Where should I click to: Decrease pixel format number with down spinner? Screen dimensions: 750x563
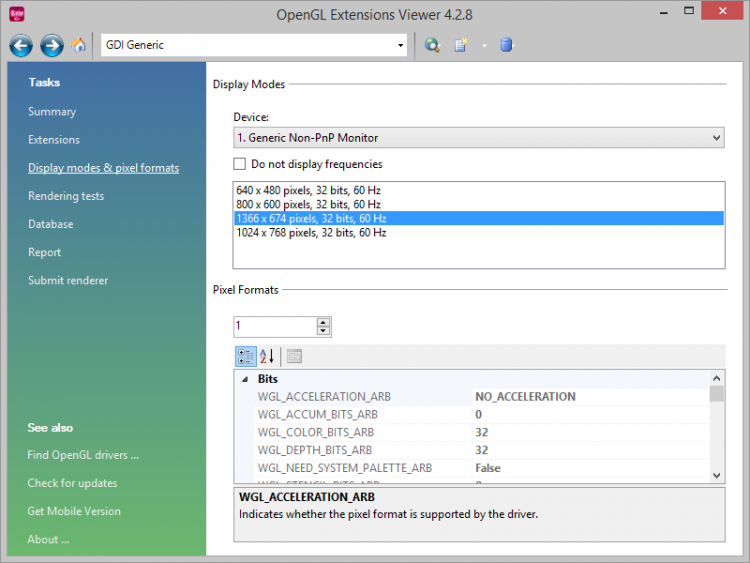(x=323, y=331)
